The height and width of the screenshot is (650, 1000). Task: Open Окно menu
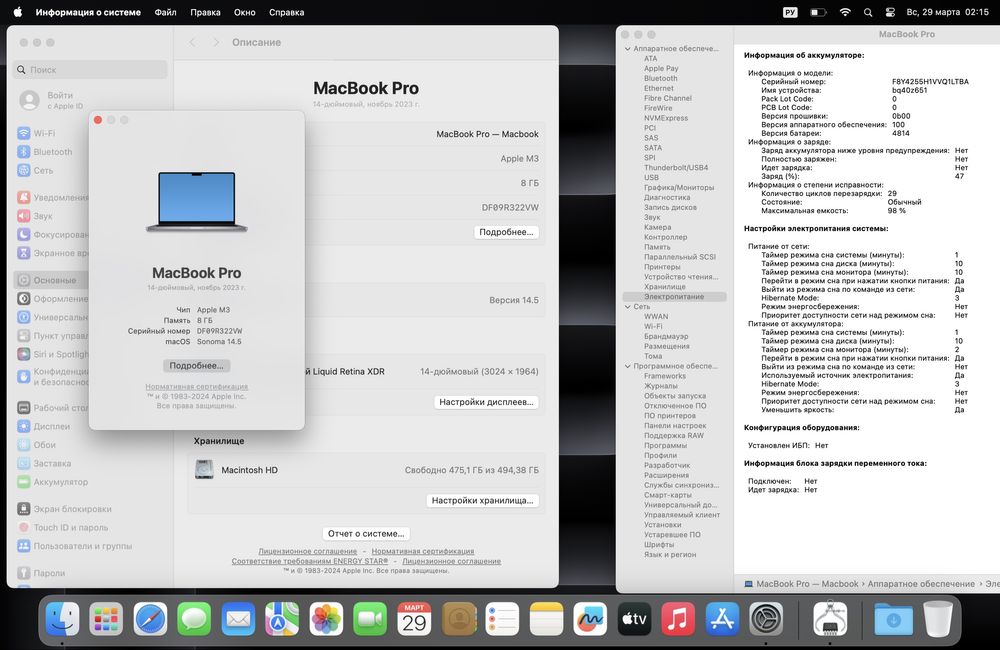[244, 12]
